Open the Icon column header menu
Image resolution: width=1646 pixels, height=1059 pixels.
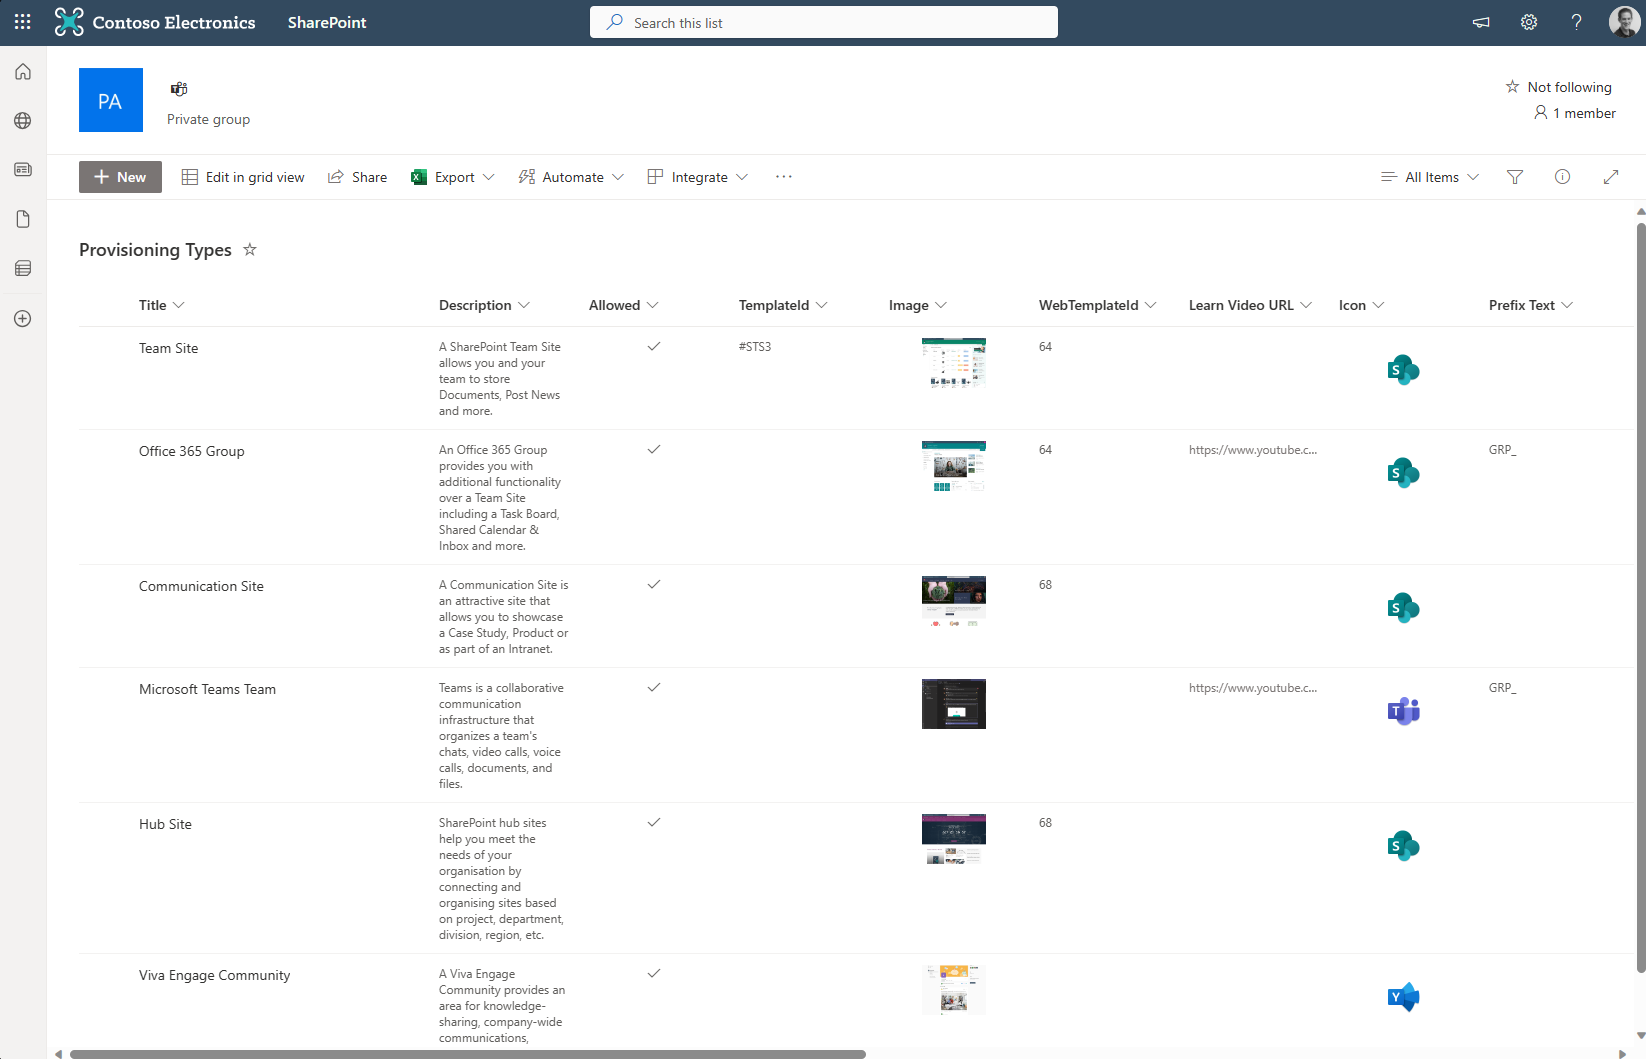[1362, 305]
